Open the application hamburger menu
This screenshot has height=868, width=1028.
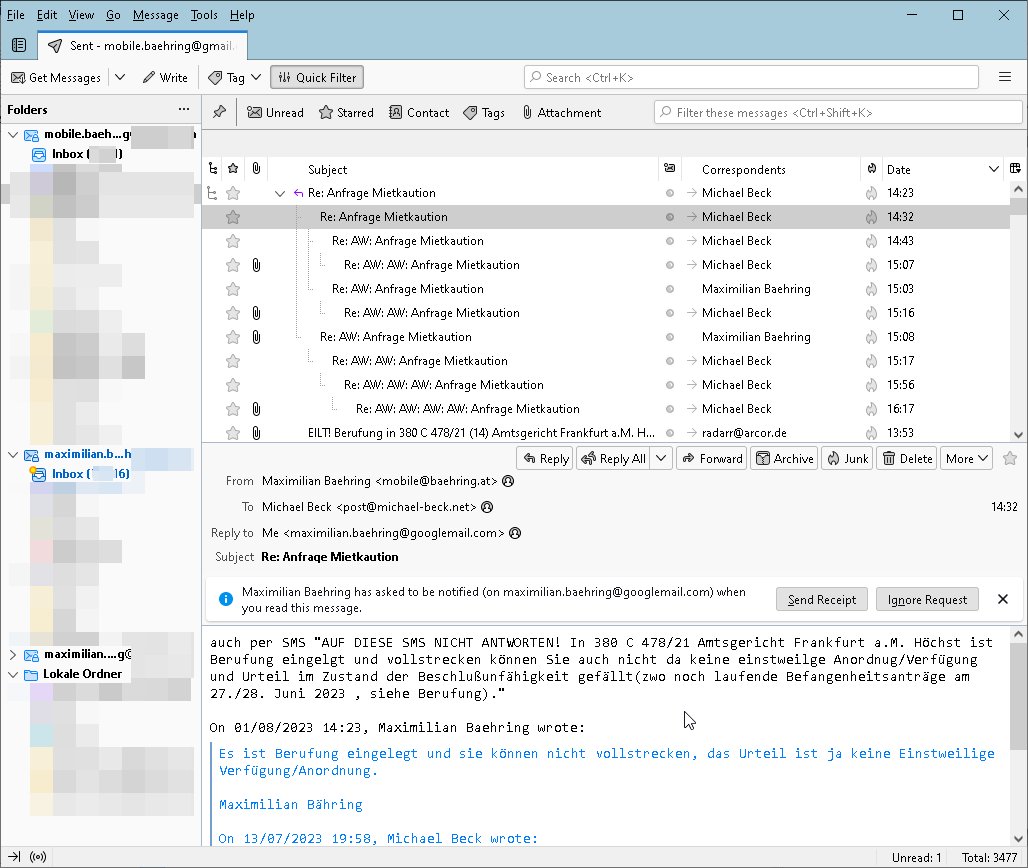(1005, 77)
